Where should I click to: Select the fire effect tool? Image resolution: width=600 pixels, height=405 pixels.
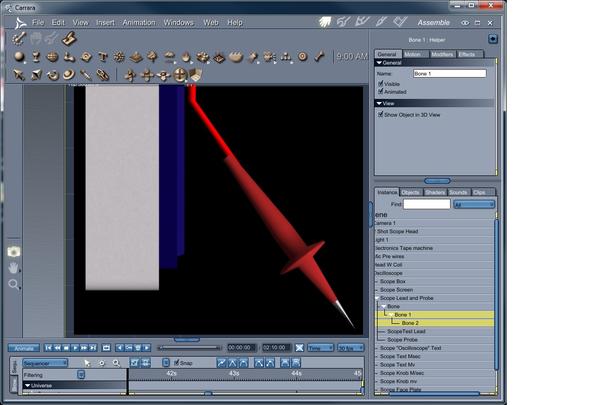[x=186, y=57]
